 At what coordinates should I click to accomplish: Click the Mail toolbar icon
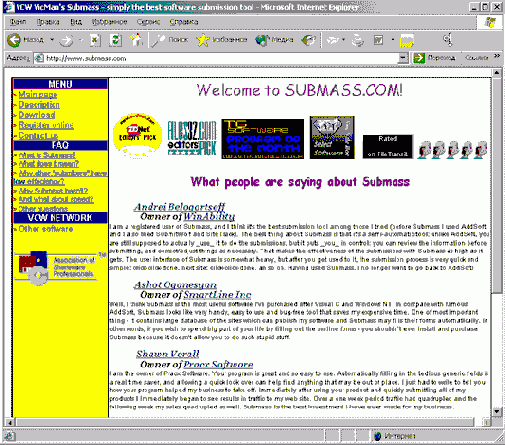click(333, 40)
